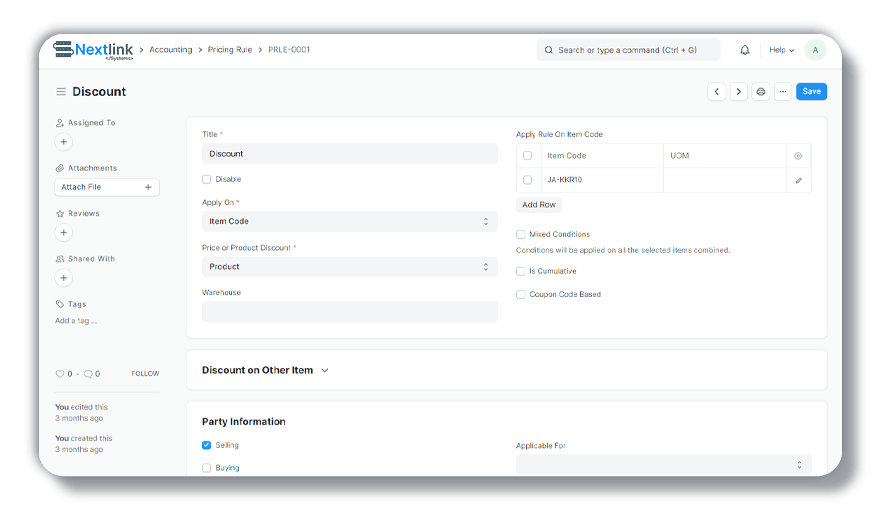Click the Attach File button

(107, 187)
